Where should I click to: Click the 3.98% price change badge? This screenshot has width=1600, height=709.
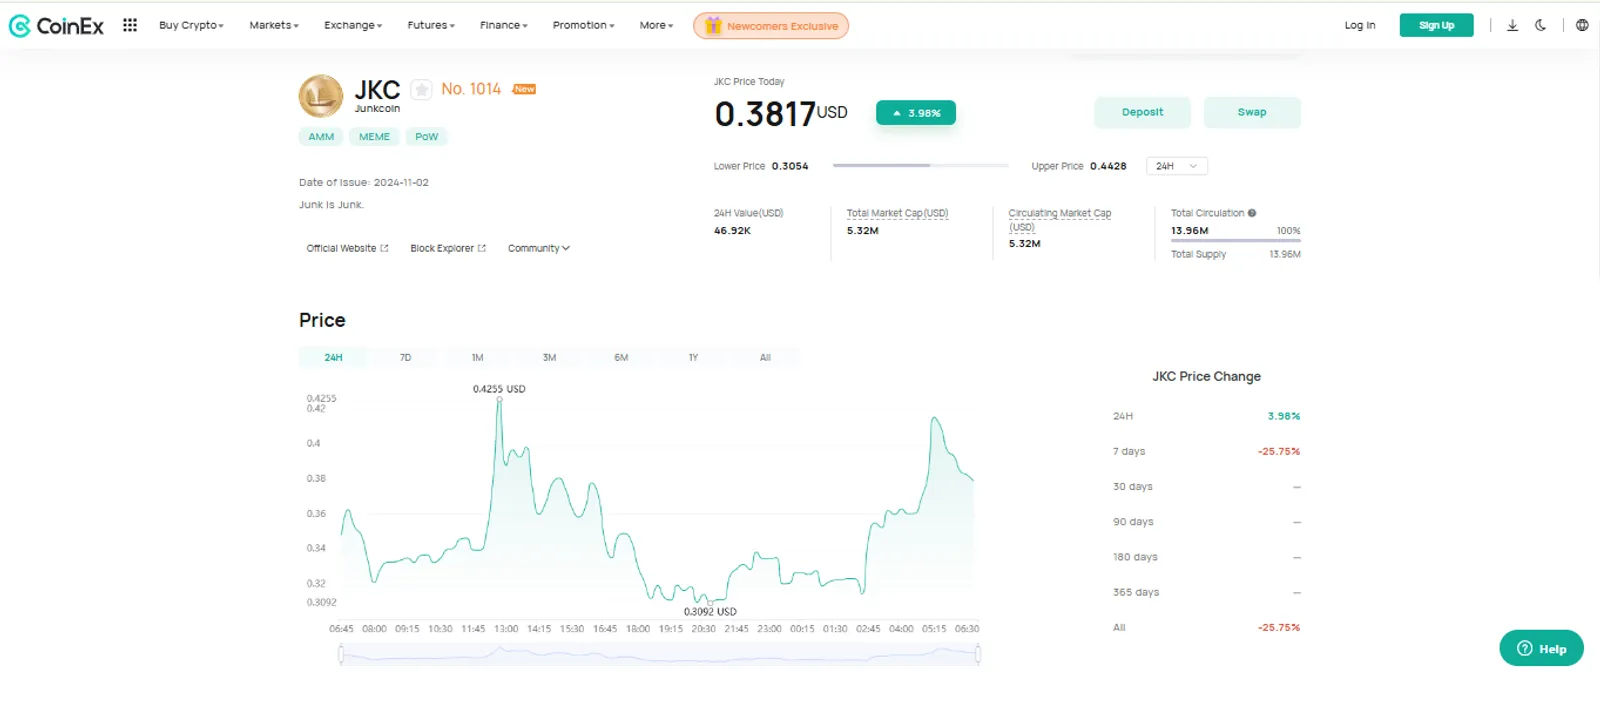coord(916,113)
